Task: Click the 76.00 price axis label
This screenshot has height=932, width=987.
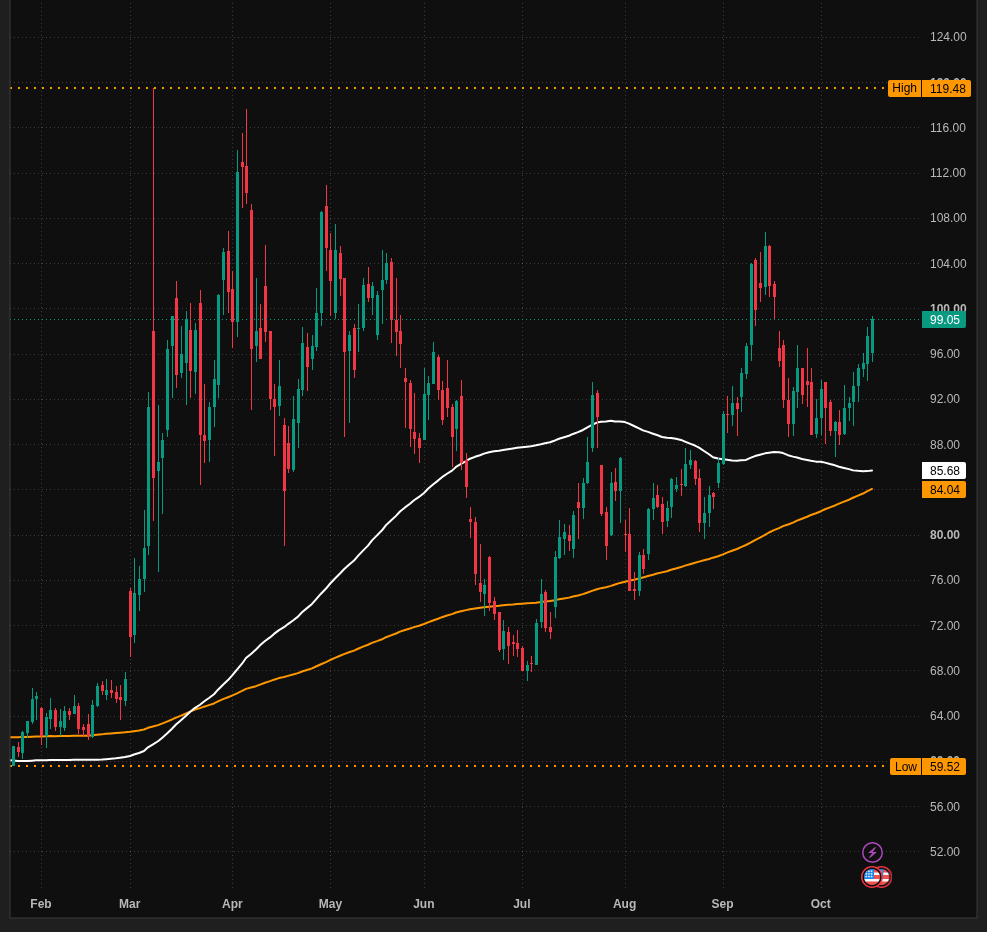Action: [x=945, y=580]
